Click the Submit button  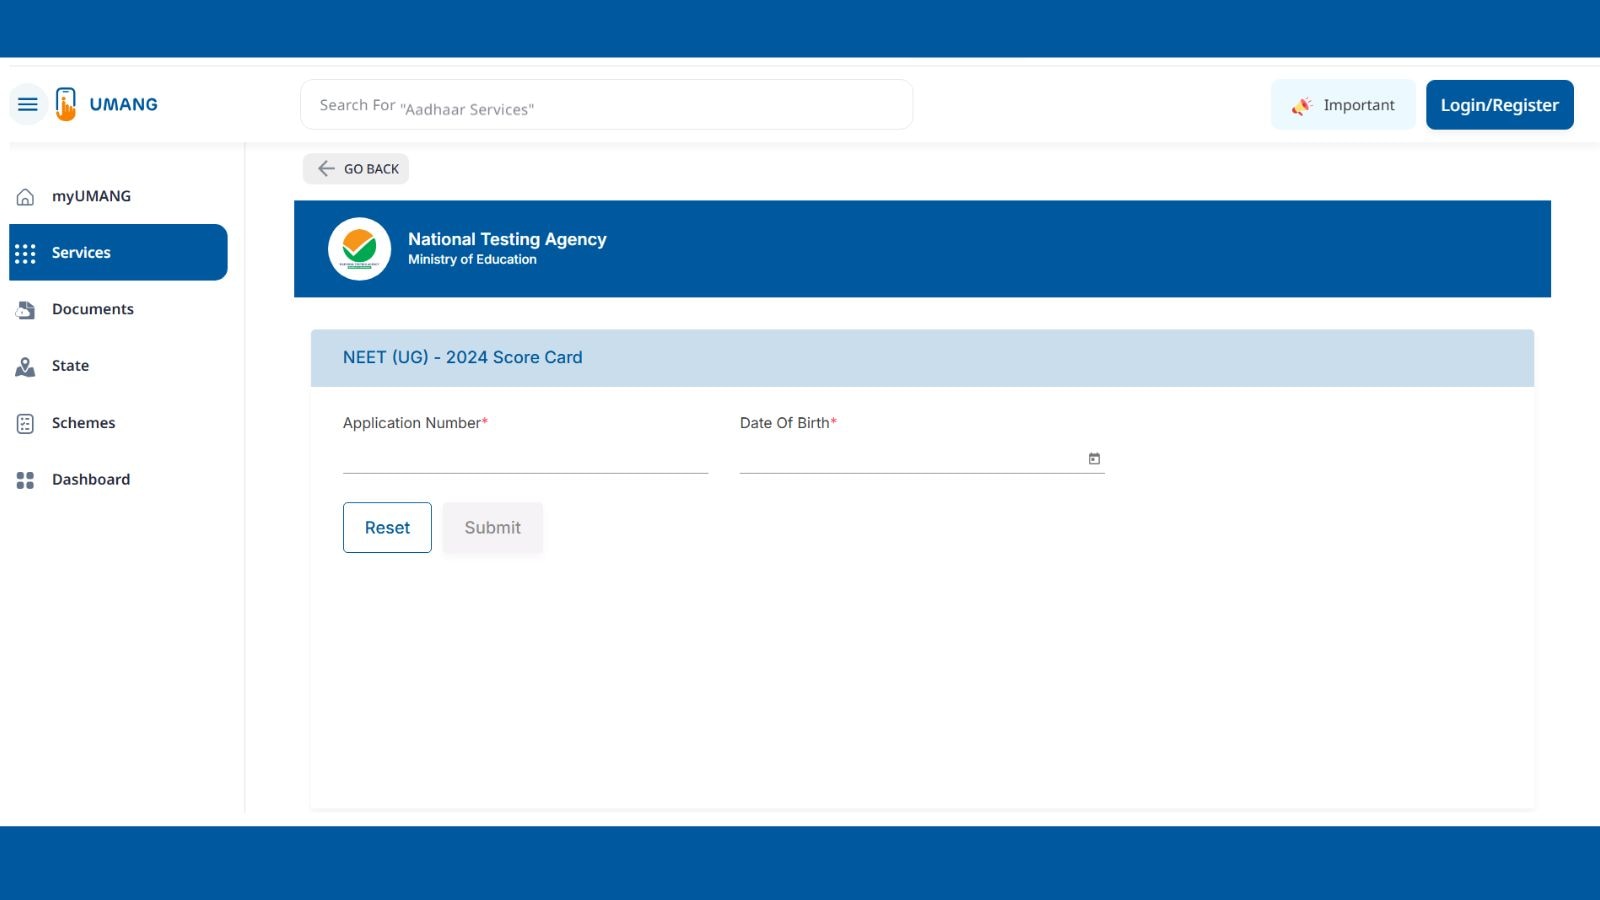click(493, 527)
